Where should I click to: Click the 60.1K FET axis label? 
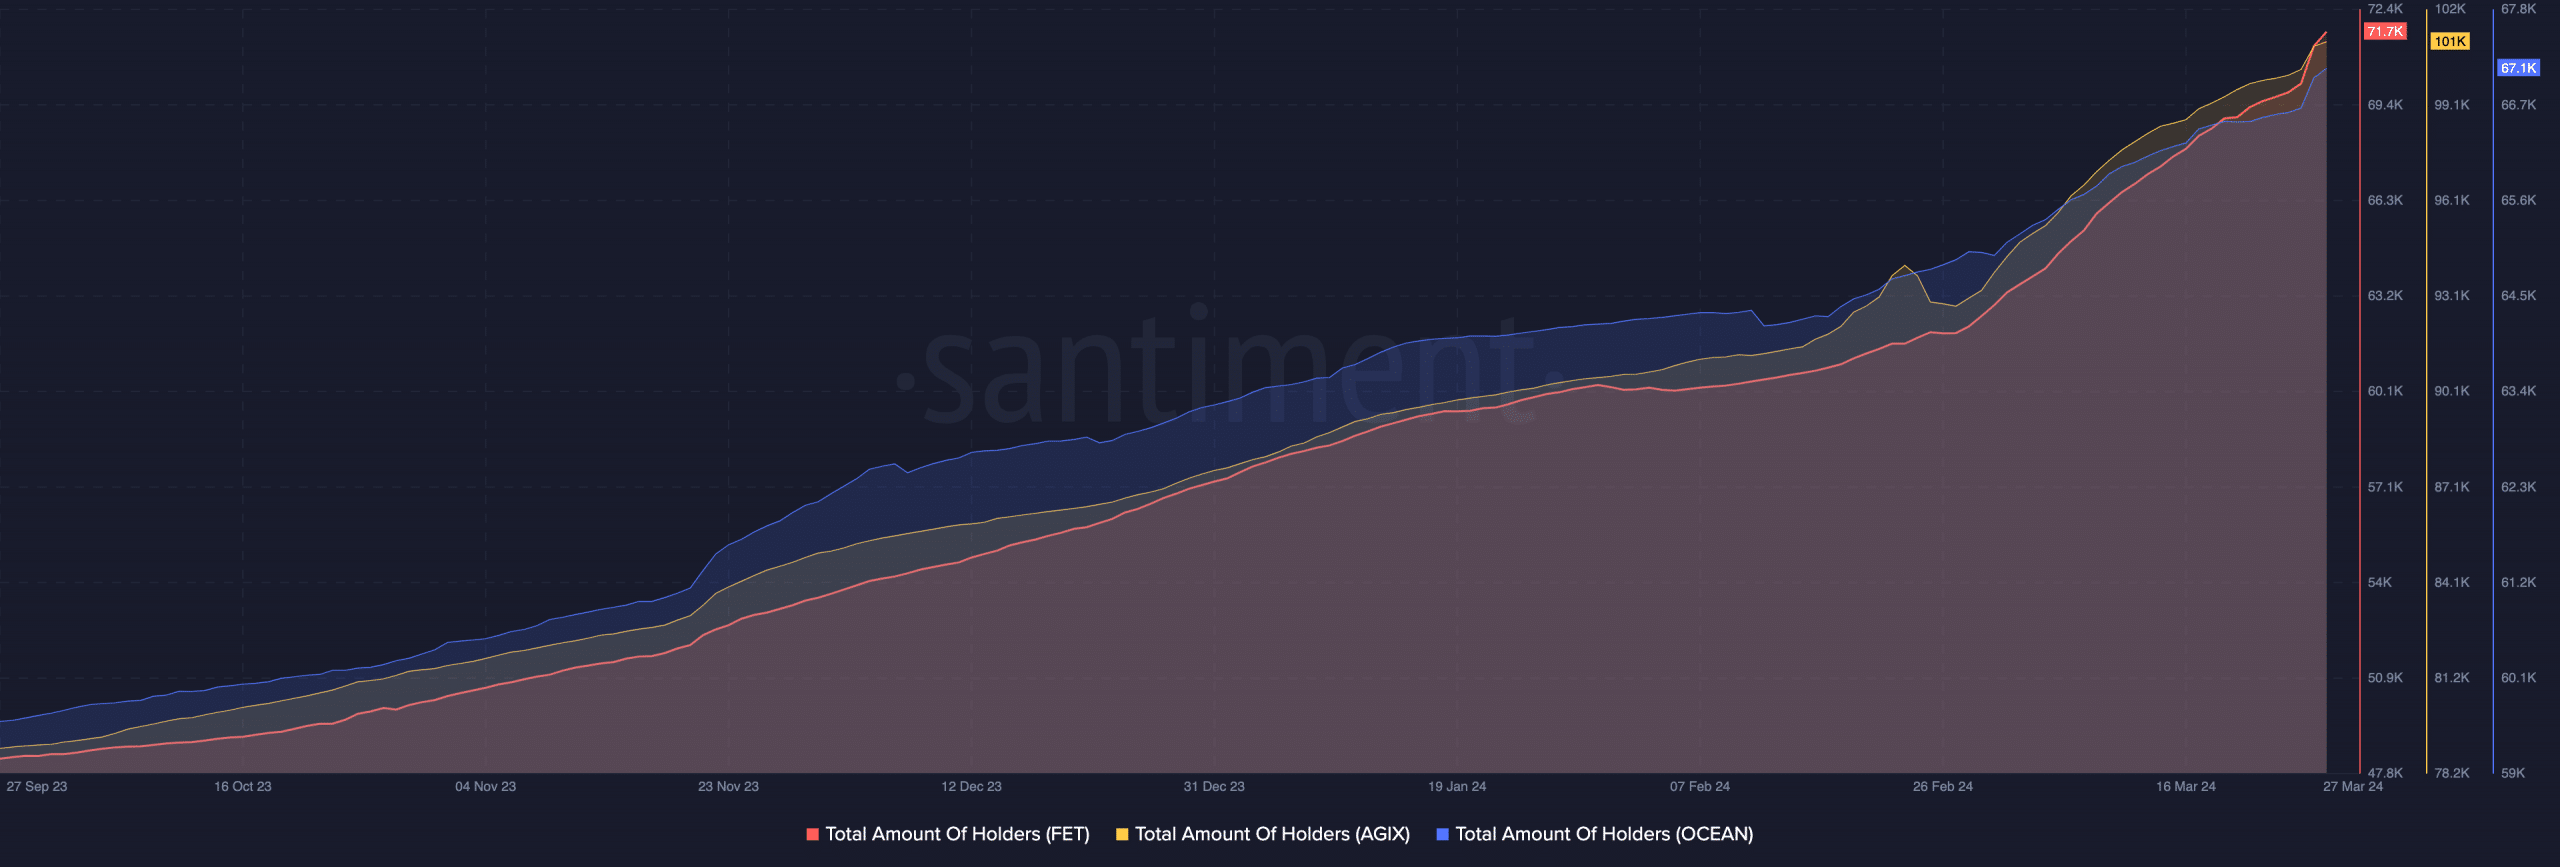tap(2385, 391)
